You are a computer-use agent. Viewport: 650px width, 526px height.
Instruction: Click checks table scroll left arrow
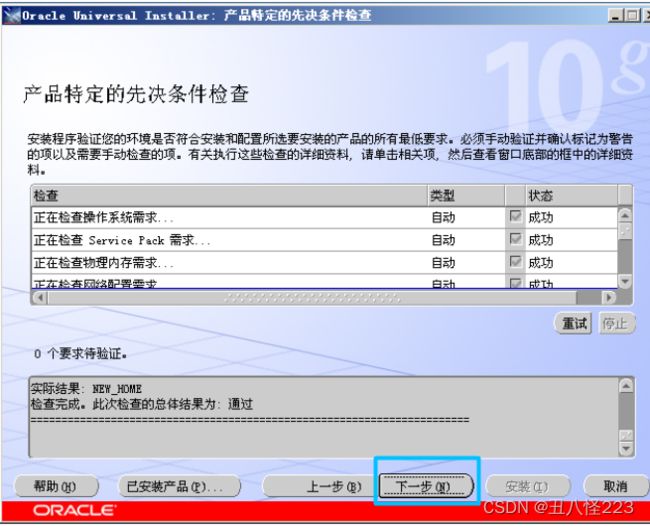pos(40,297)
